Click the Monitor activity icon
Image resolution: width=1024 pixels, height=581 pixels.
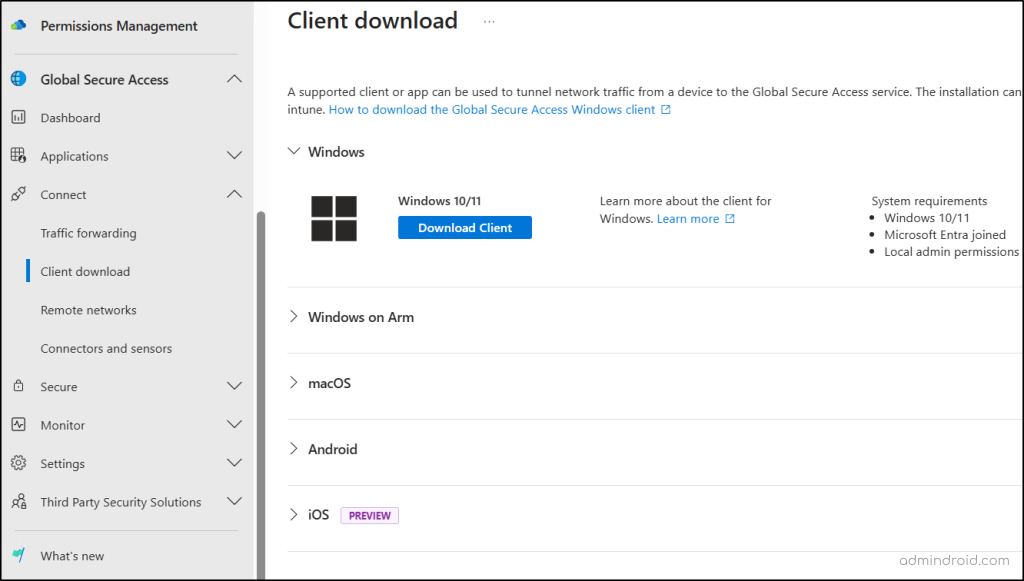18,425
